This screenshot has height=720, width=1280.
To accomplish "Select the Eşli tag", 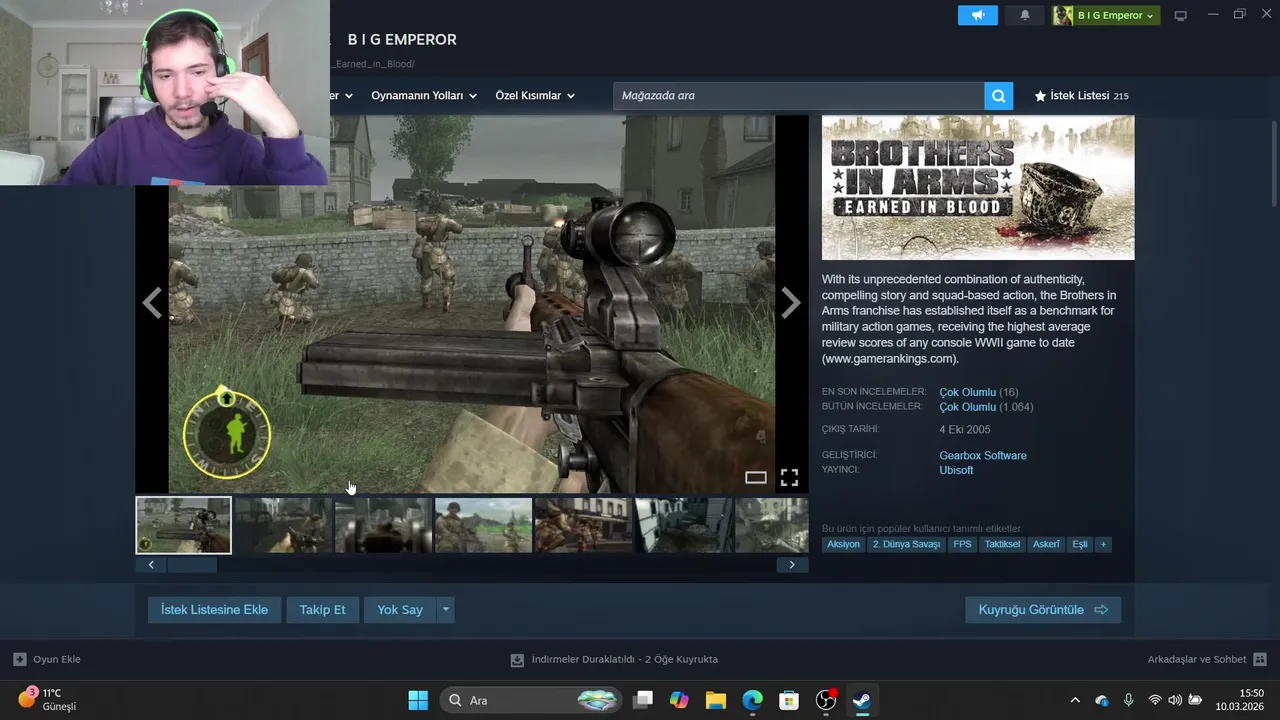I will 1080,545.
